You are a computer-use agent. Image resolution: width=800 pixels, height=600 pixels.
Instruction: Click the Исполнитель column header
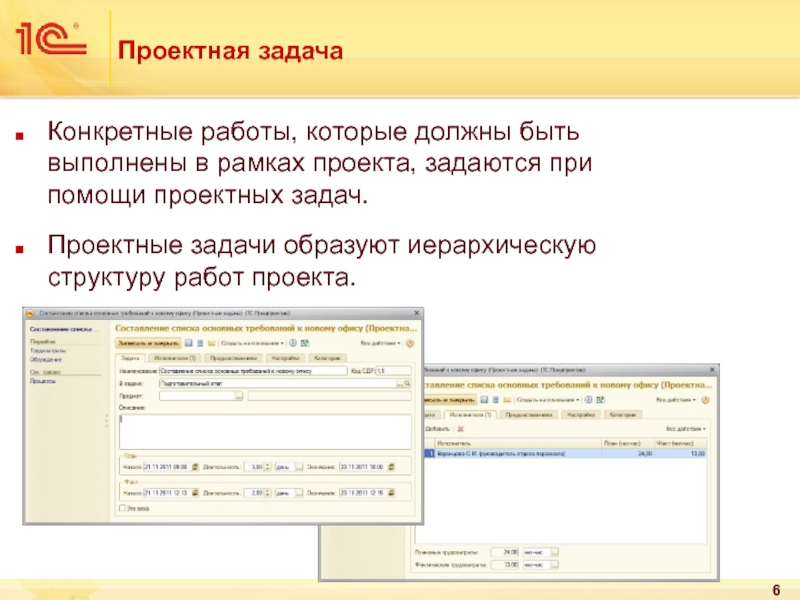pyautogui.click(x=518, y=443)
